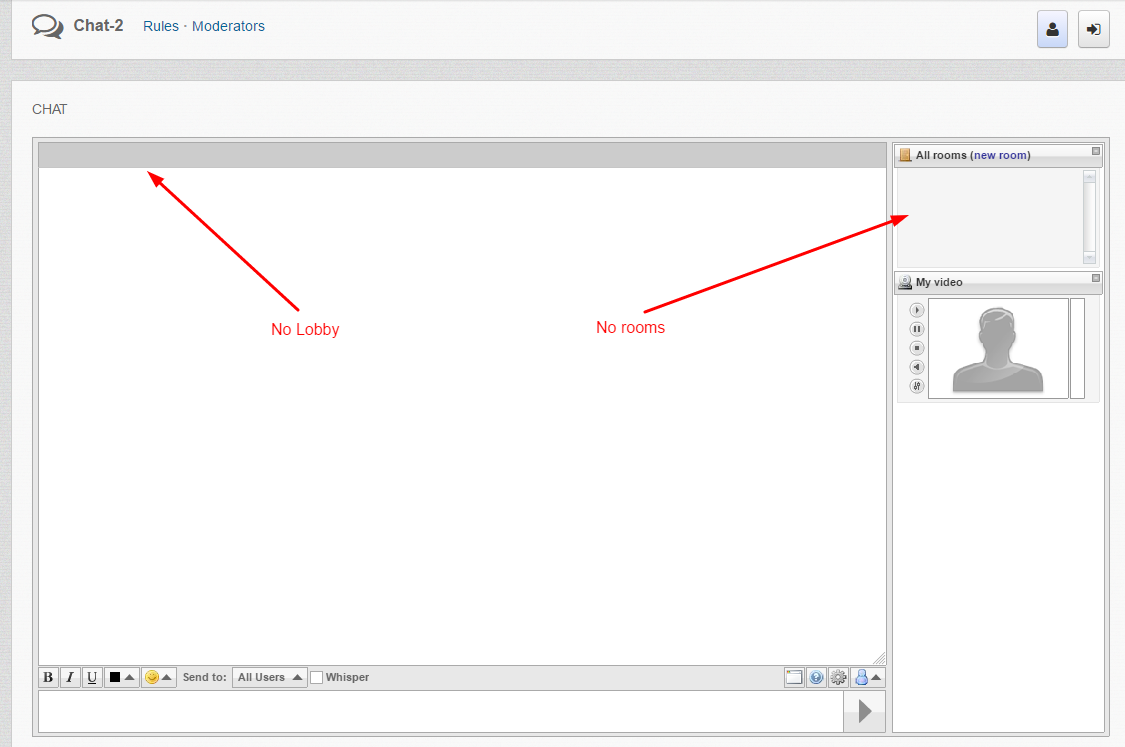Click the CHAT heading text
The width and height of the screenshot is (1125, 747).
pyautogui.click(x=50, y=109)
